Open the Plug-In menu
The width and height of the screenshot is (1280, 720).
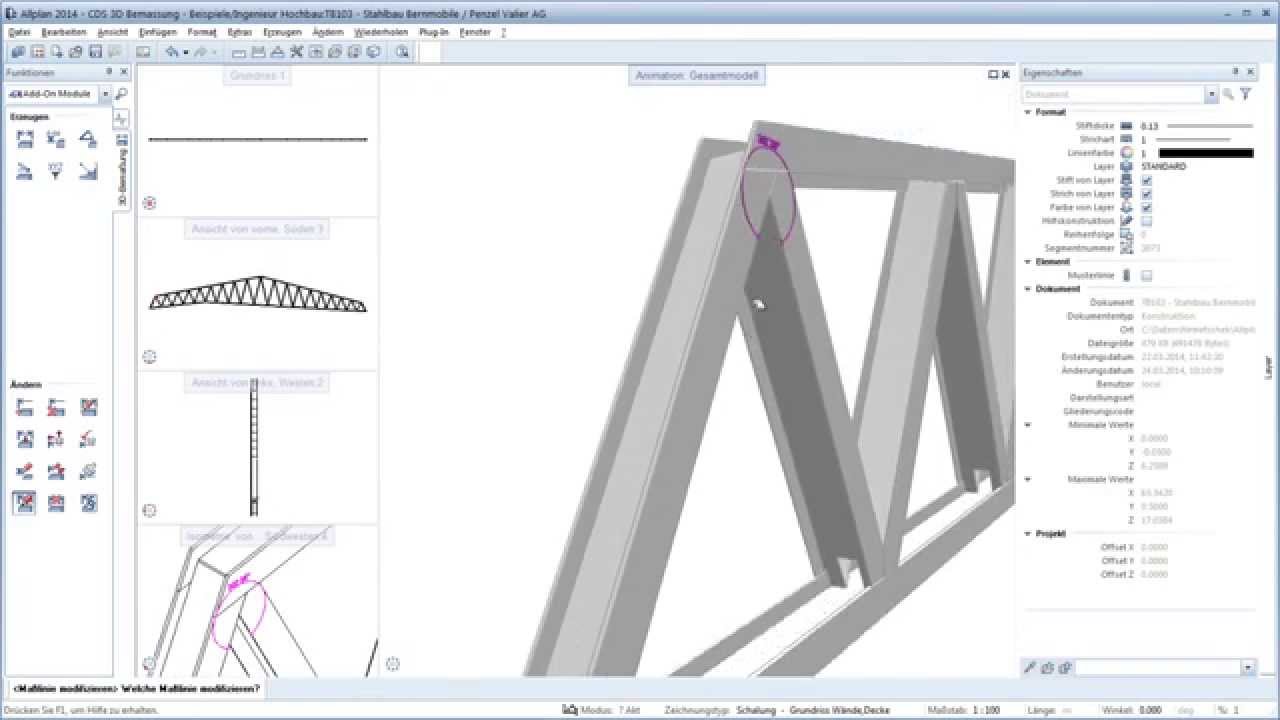[434, 32]
